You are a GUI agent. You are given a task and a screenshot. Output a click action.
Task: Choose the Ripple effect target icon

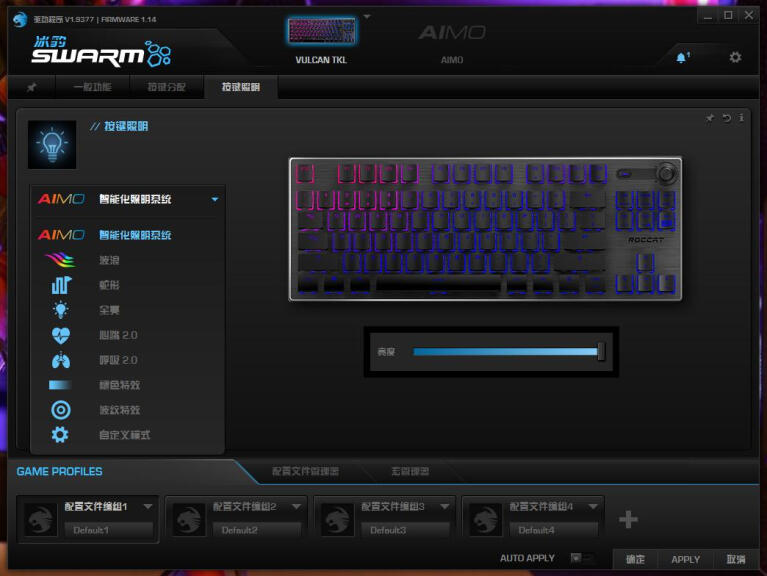click(x=60, y=410)
